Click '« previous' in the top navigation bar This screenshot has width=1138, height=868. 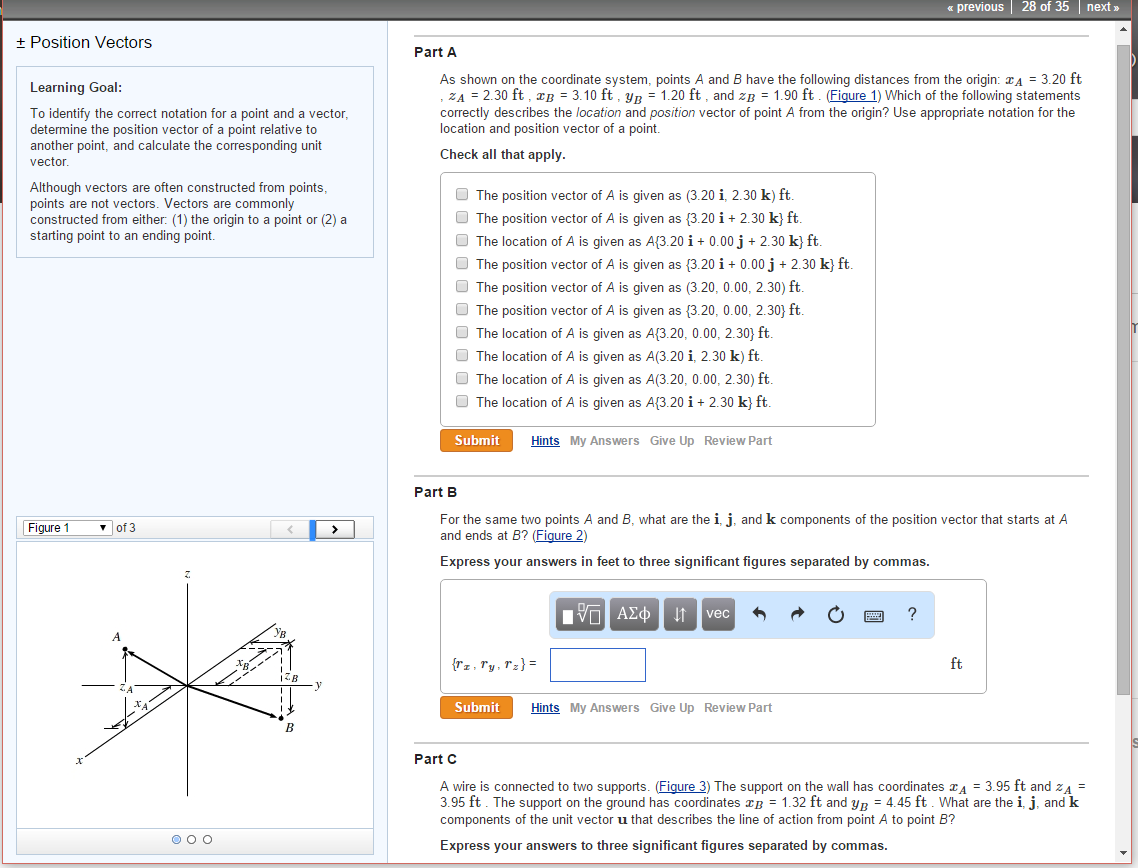[x=974, y=7]
